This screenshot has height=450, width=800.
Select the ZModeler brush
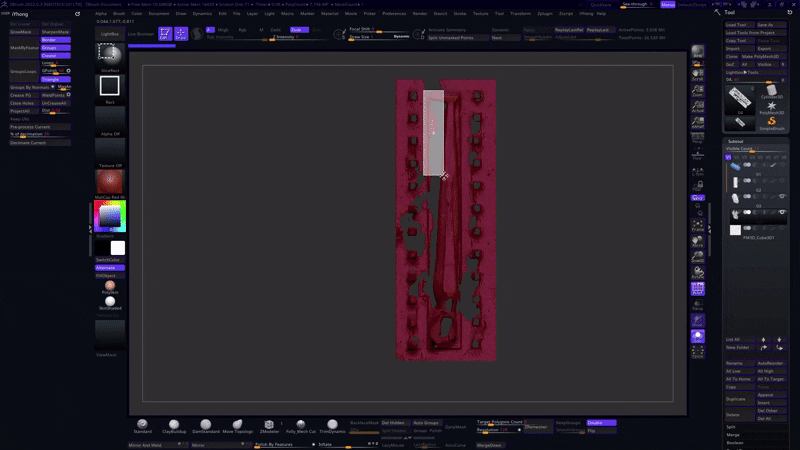click(269, 426)
